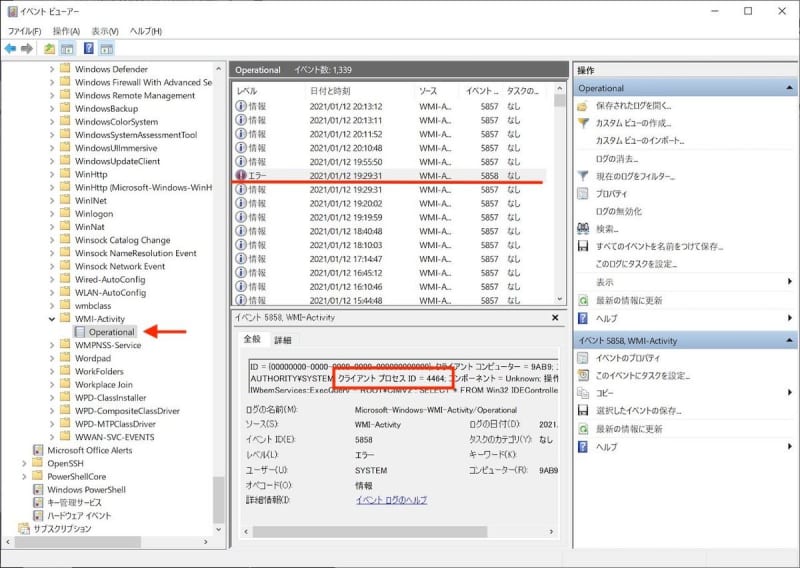This screenshot has width=800, height=568.
Task: Click the サブスクリプション tree icon
Action: point(24,528)
